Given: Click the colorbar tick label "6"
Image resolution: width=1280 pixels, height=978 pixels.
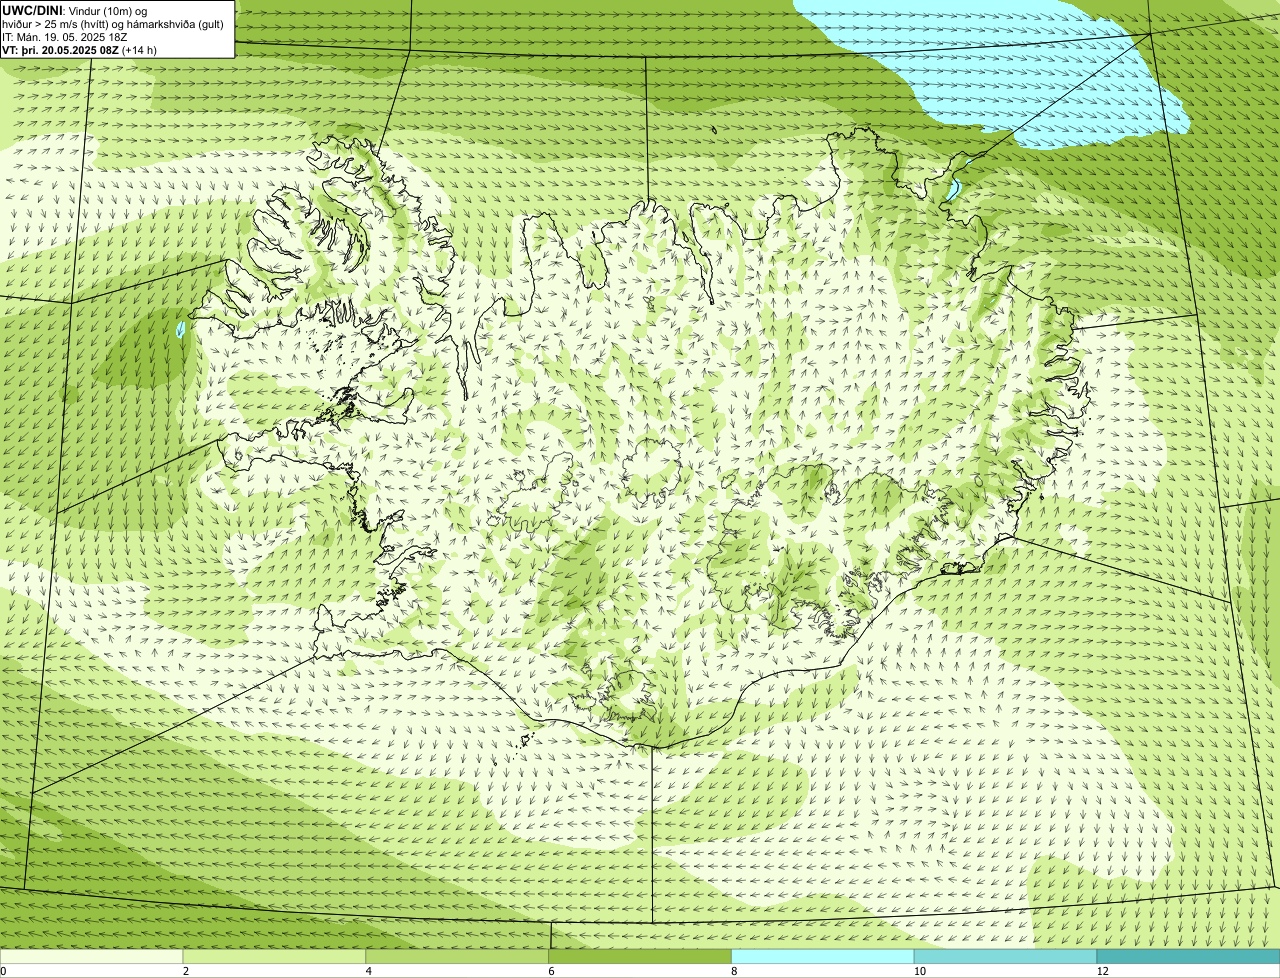Looking at the screenshot, I should coord(552,971).
